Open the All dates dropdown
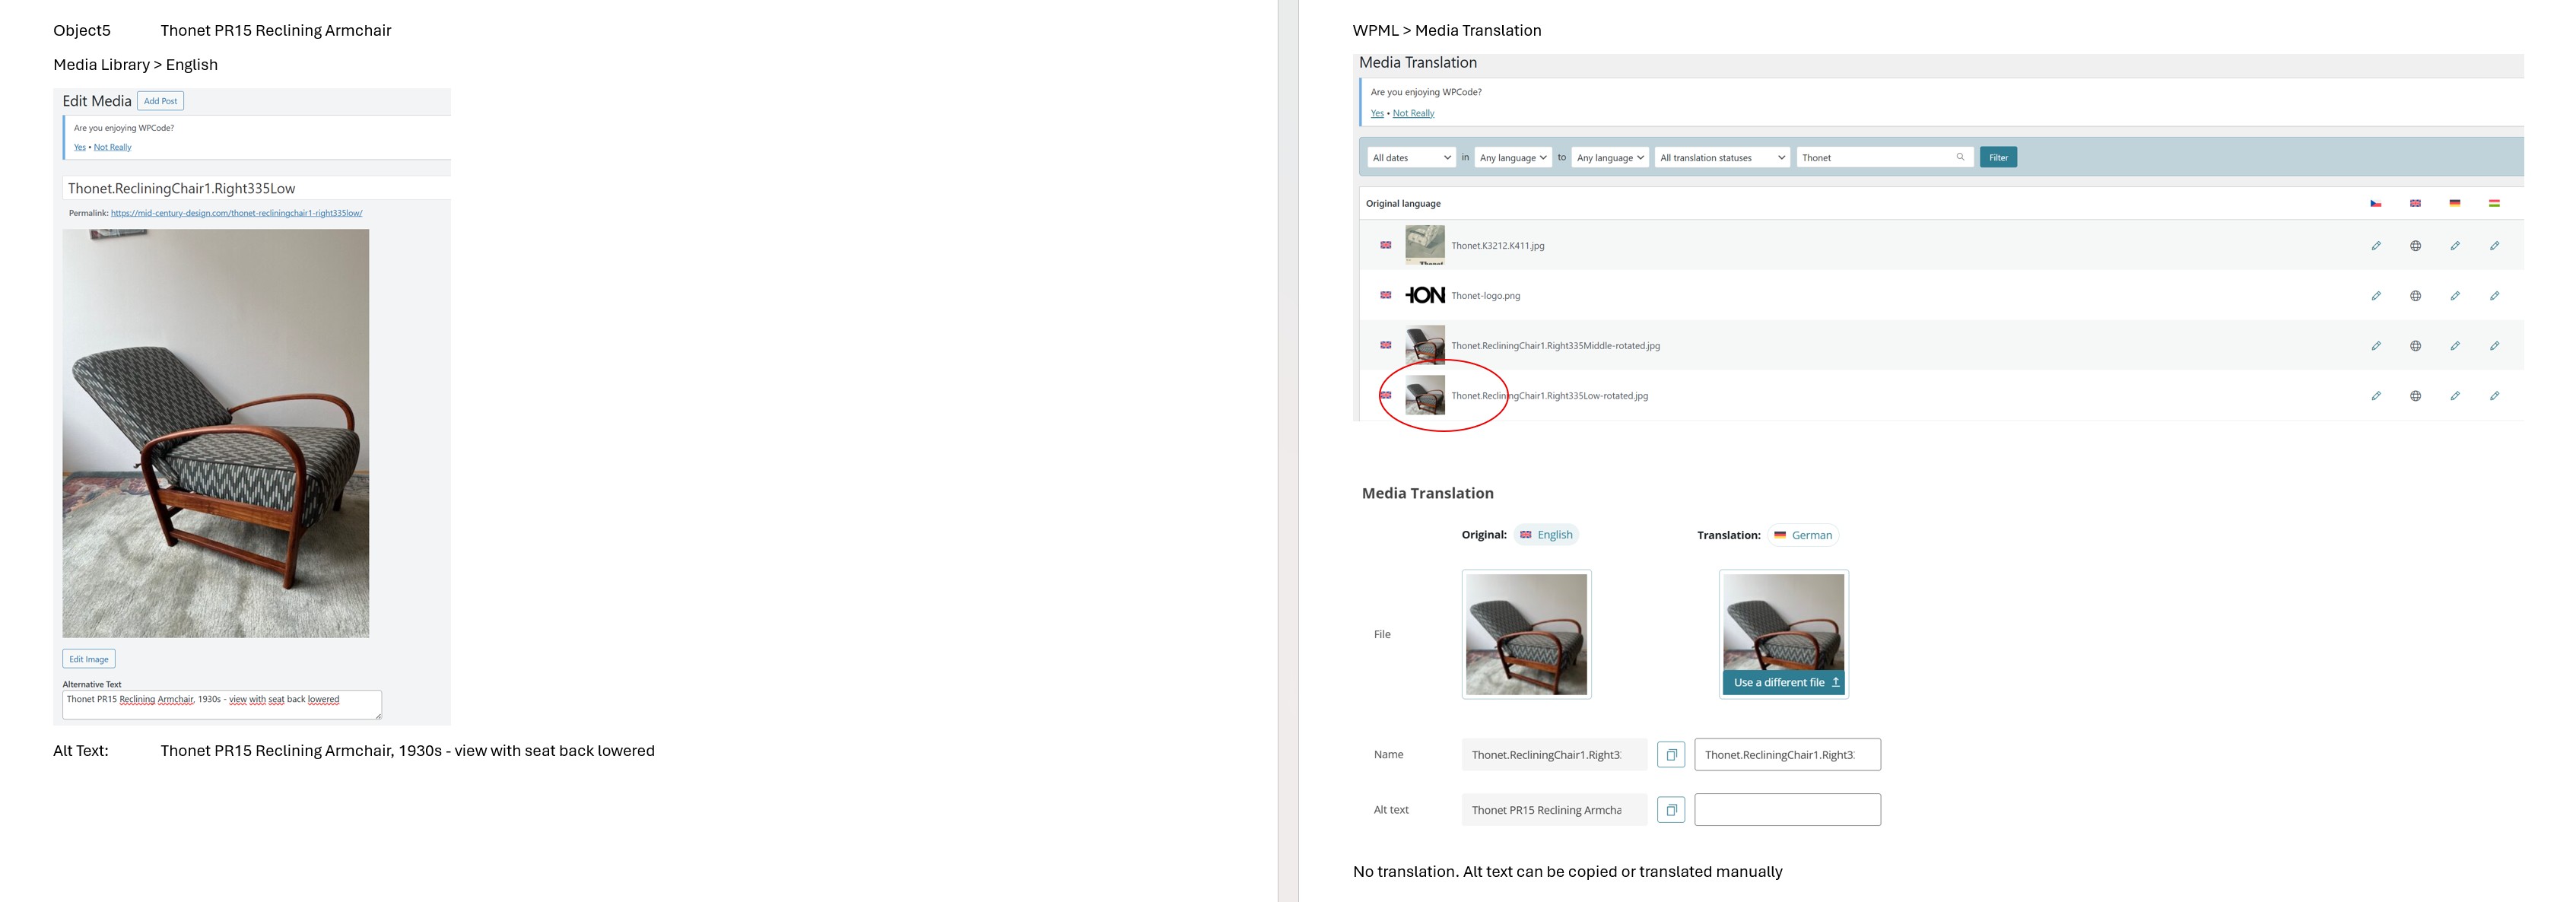Image resolution: width=2576 pixels, height=902 pixels. coord(1410,158)
